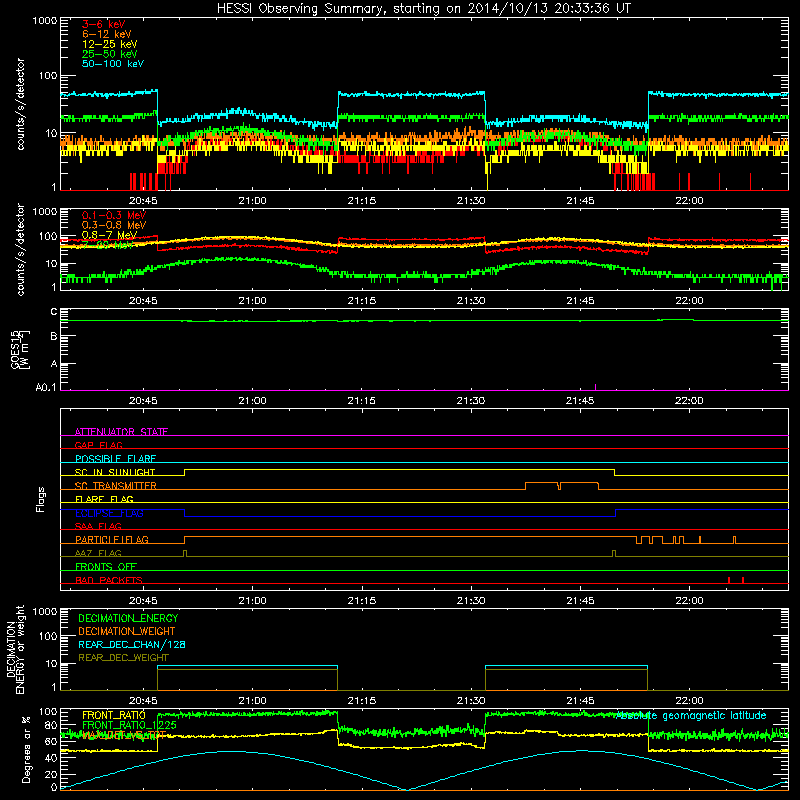Select the BAD_PACKETS flag label
The width and height of the screenshot is (800, 800).
click(109, 580)
